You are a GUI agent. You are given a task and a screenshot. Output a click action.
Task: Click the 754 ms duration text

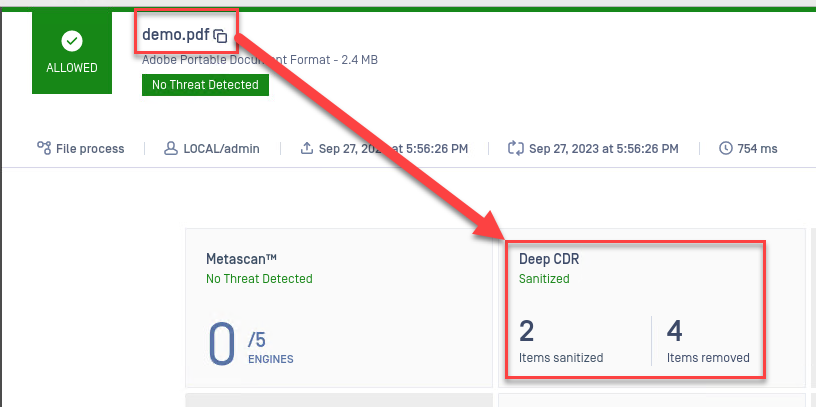[x=757, y=149]
